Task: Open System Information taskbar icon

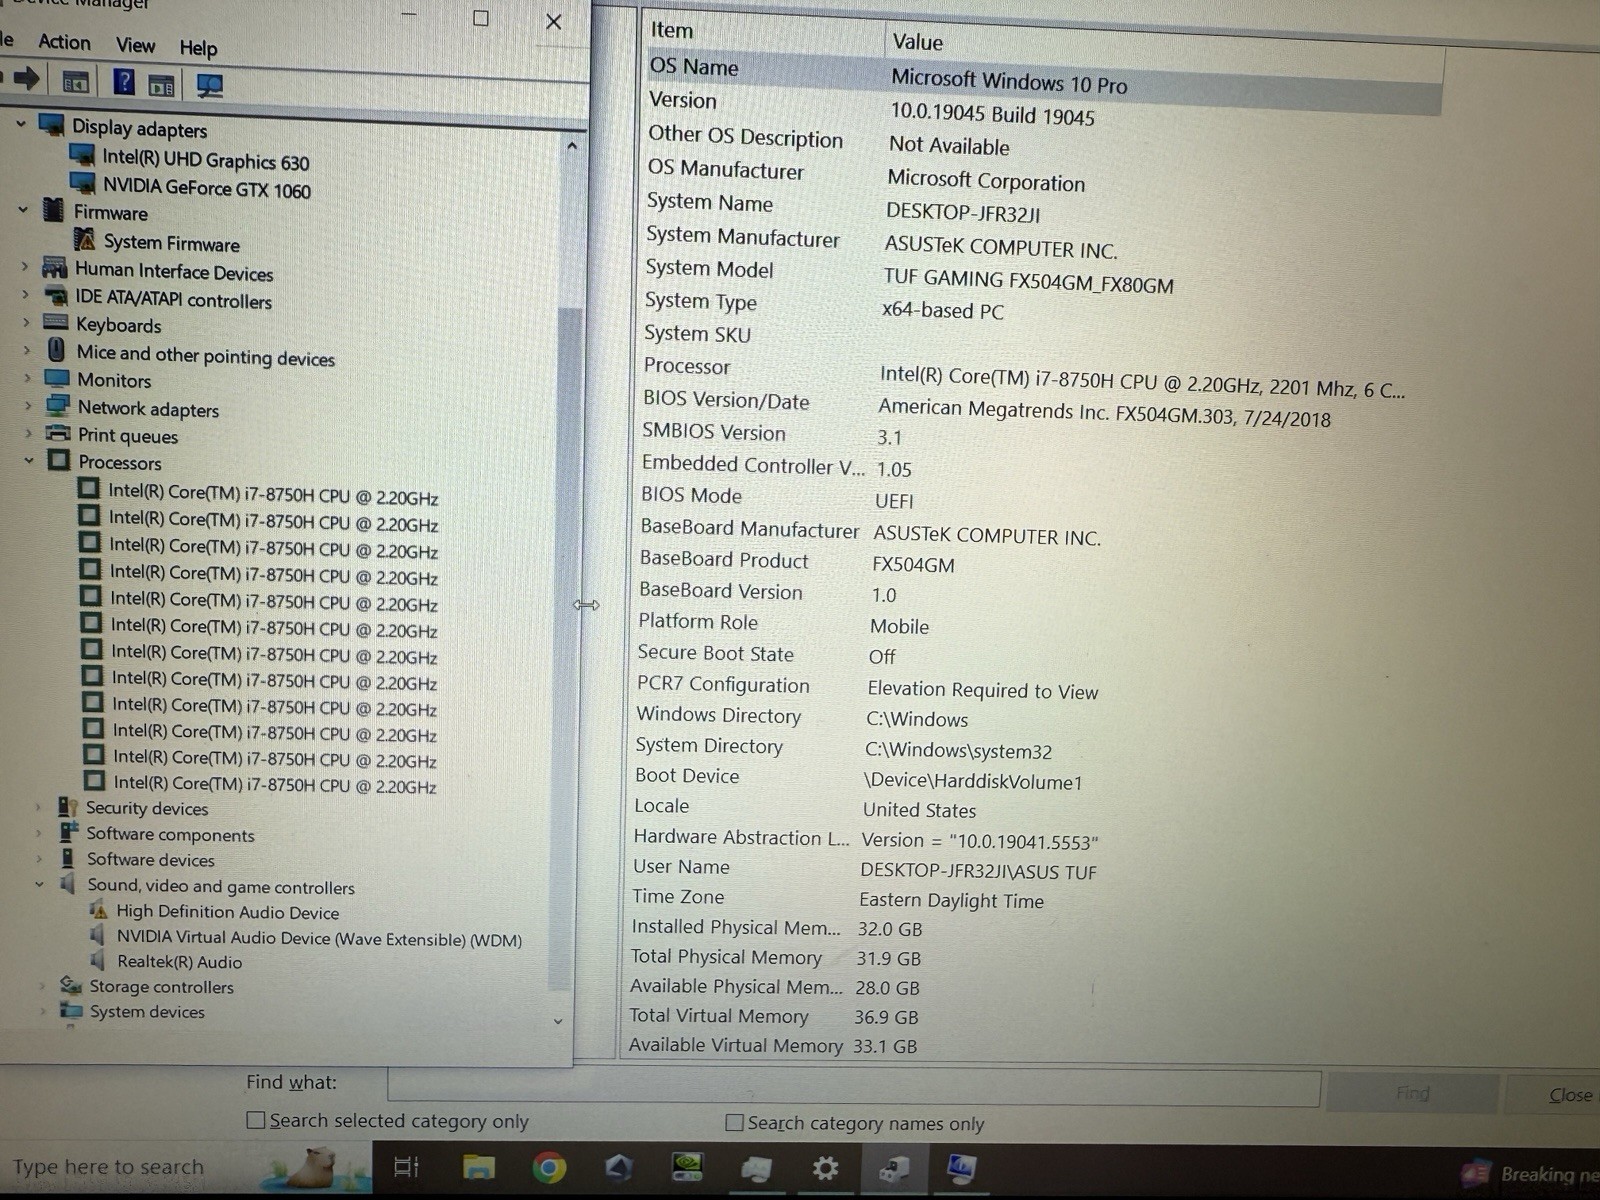Action: pos(962,1167)
